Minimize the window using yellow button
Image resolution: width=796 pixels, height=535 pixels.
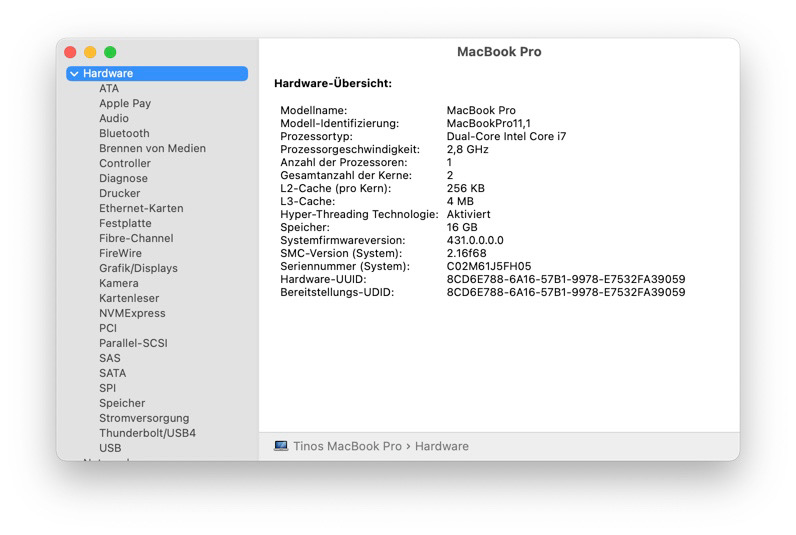(90, 52)
